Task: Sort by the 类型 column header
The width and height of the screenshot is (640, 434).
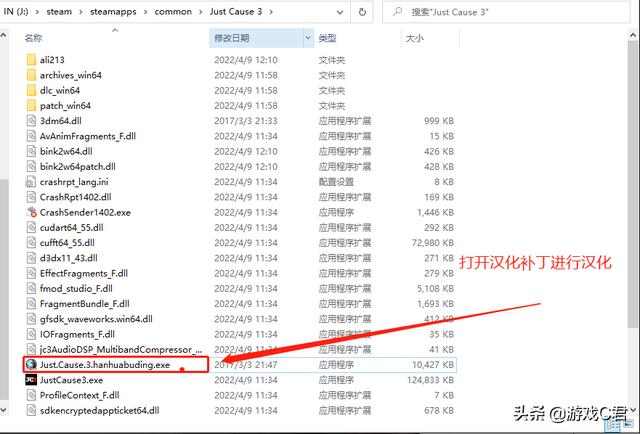Action: point(328,38)
